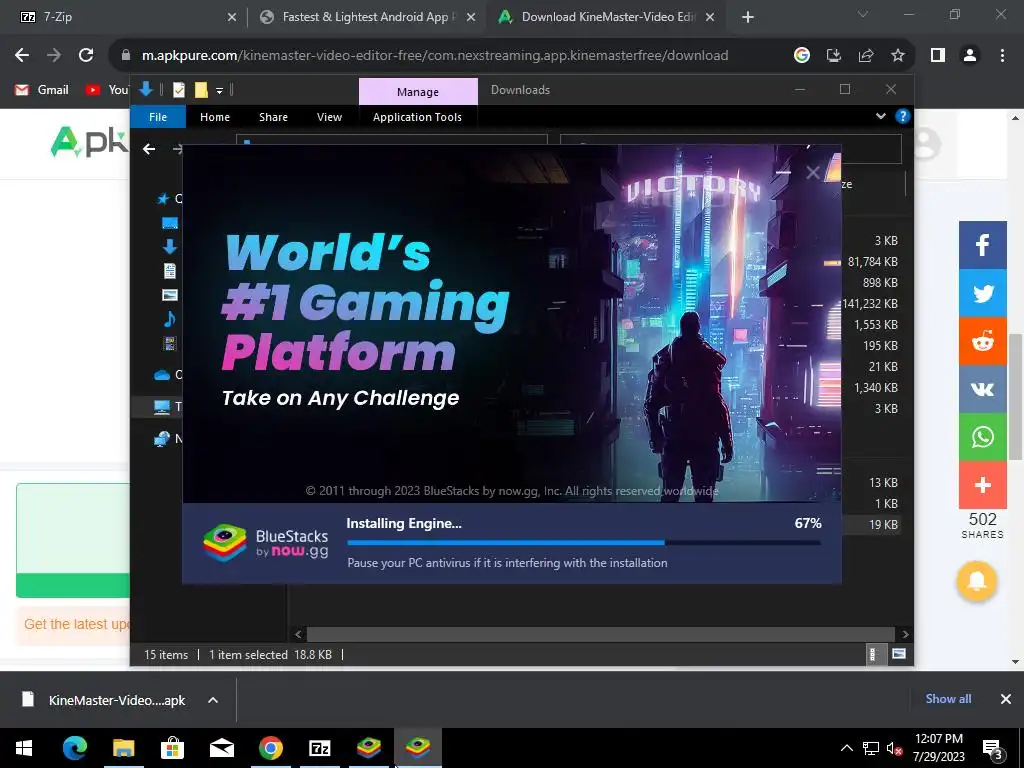Select the Application Tools ribbon tab

pos(417,117)
